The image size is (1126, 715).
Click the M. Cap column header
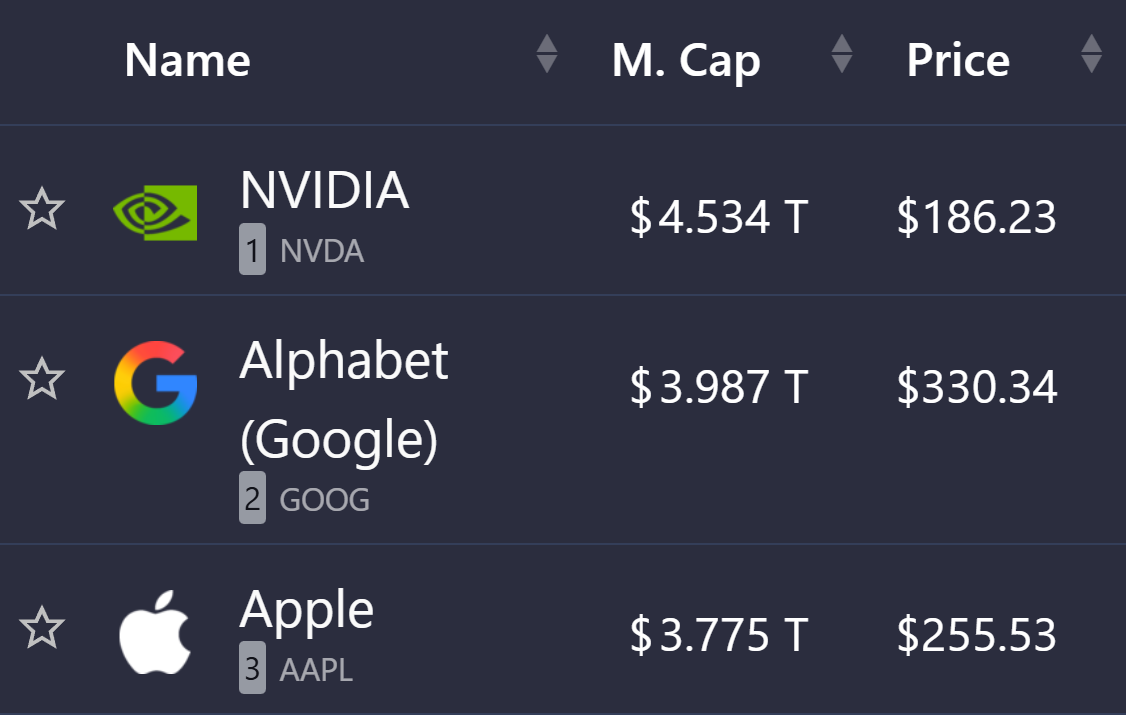click(686, 61)
